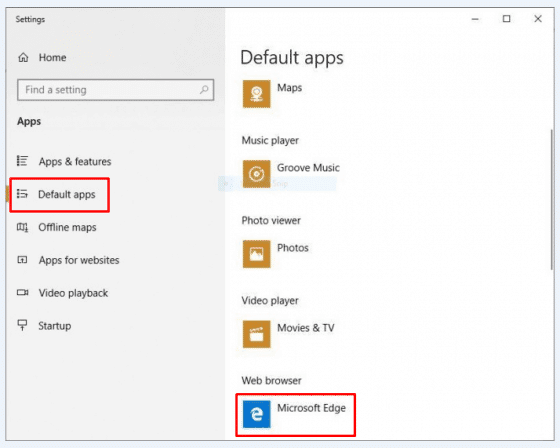The height and width of the screenshot is (448, 560).
Task: Click the Default apps page title
Action: click(292, 58)
